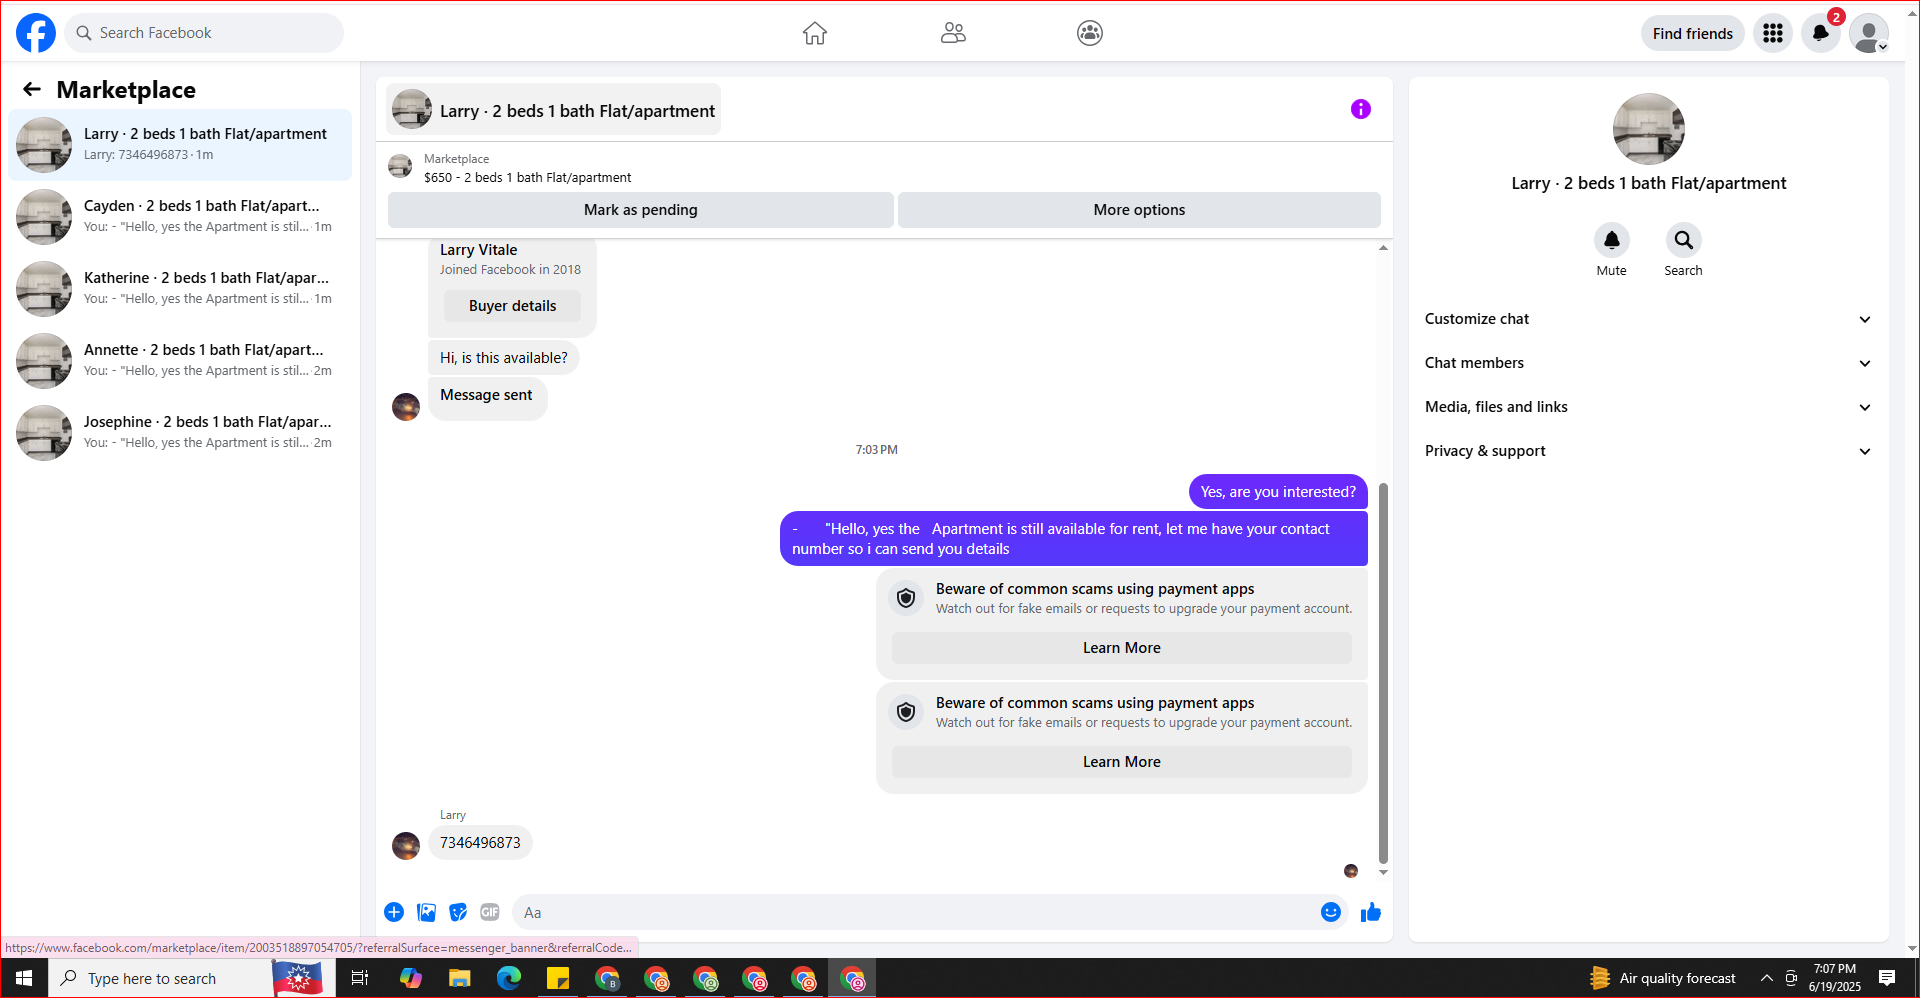The height and width of the screenshot is (998, 1920).
Task: Click the Copilot taskbar icon
Action: (410, 978)
